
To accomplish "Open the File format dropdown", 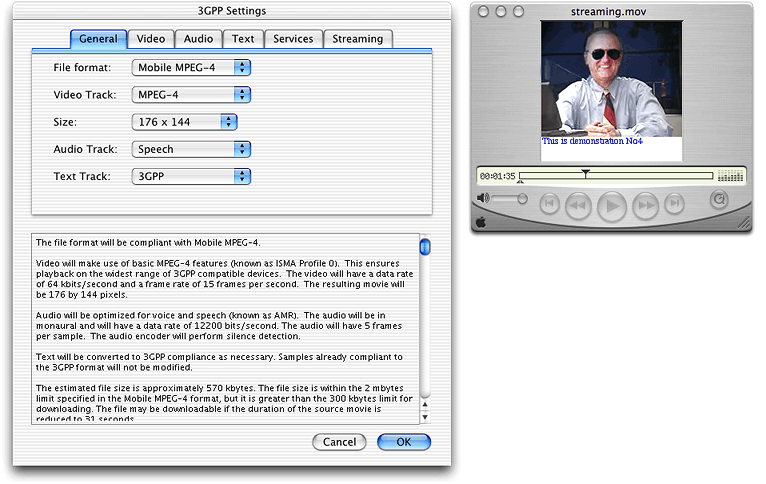I will tap(191, 67).
